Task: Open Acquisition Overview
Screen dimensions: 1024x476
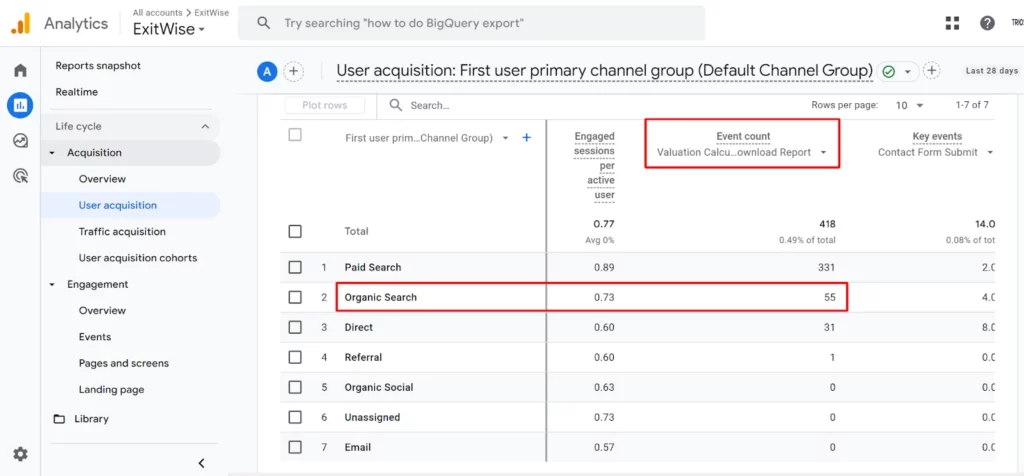Action: coord(103,179)
